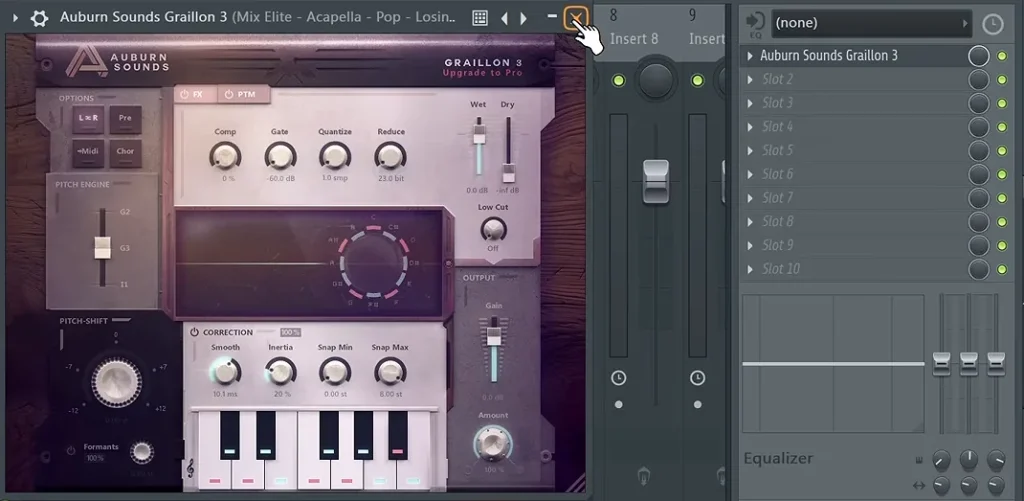Click the Inertia knob
The image size is (1024, 501).
280,372
